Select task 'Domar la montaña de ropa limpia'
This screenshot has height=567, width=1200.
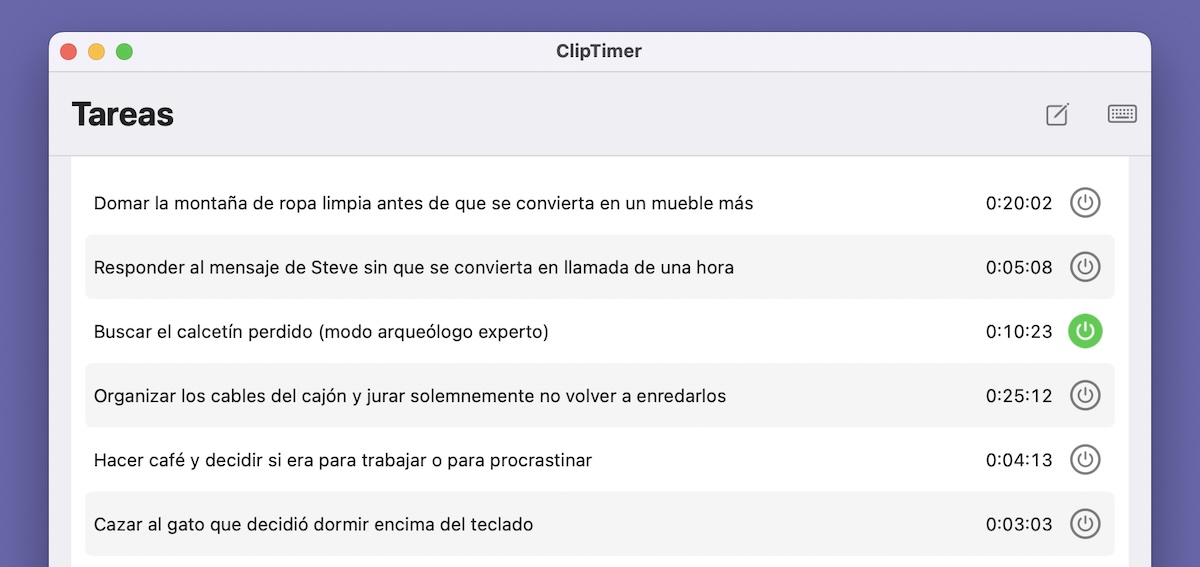(600, 203)
